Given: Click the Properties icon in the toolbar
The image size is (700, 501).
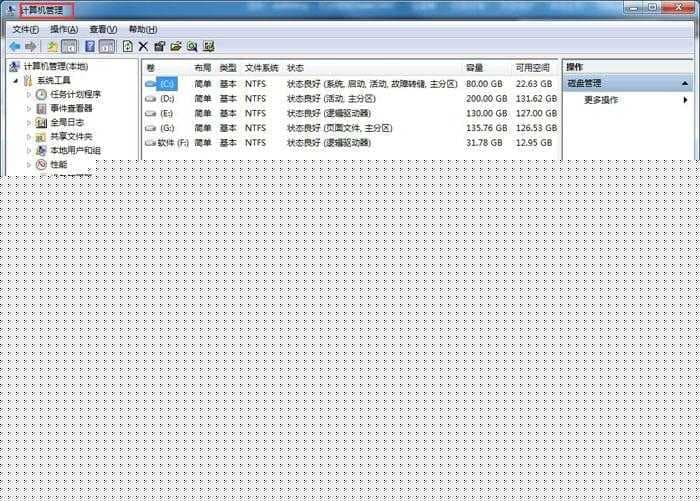Looking at the screenshot, I should (159, 46).
